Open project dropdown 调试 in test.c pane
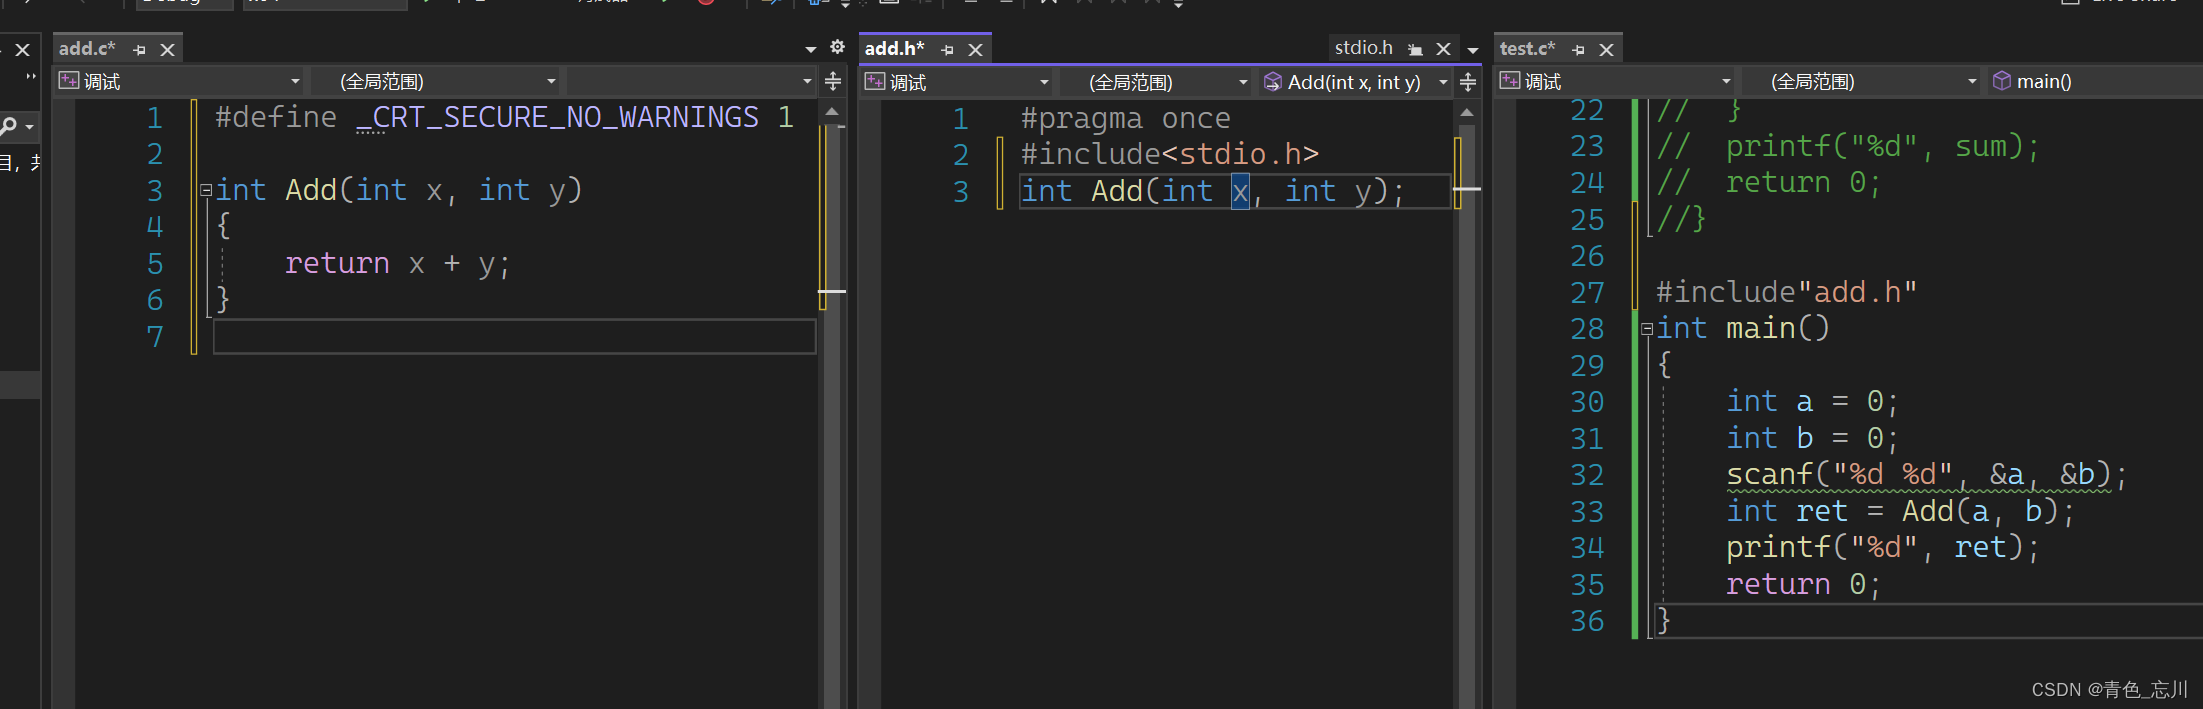 [1615, 81]
